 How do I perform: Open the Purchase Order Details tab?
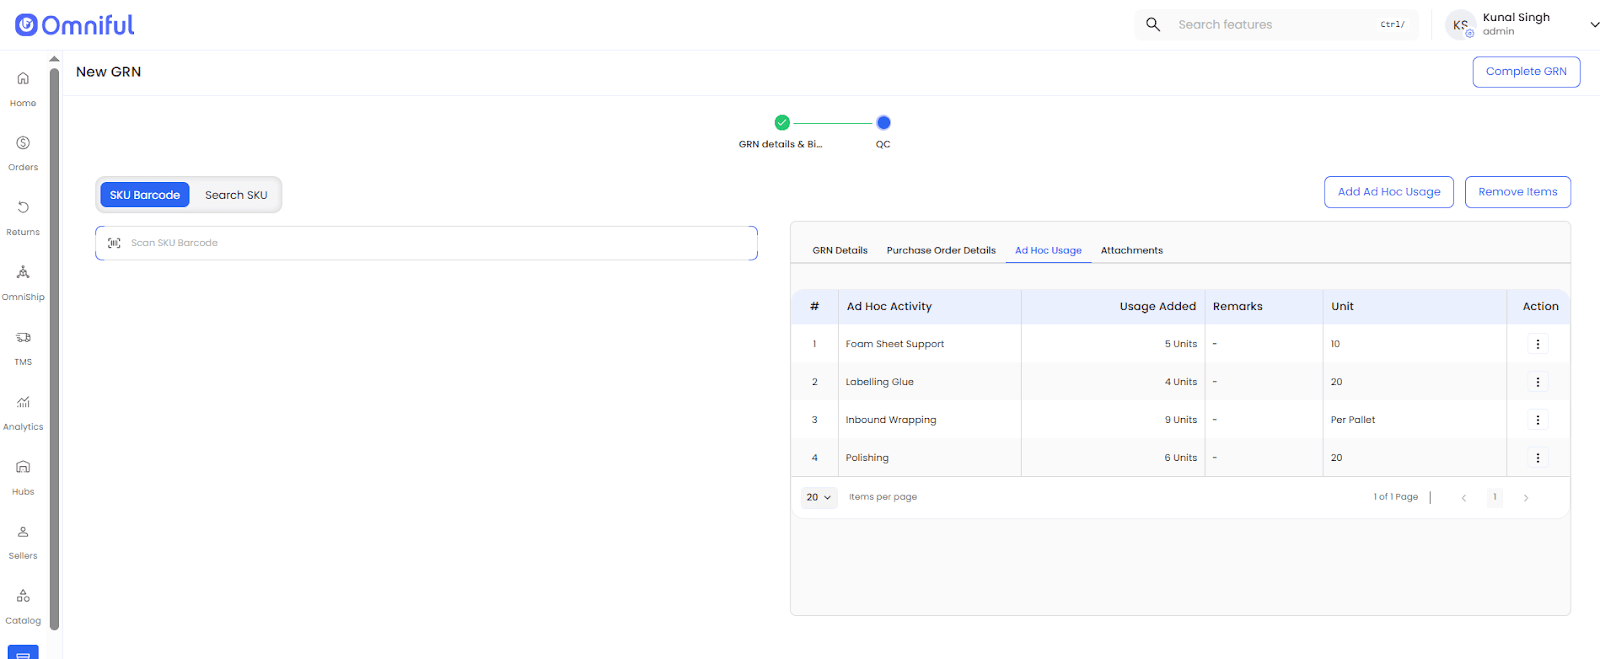click(x=940, y=251)
